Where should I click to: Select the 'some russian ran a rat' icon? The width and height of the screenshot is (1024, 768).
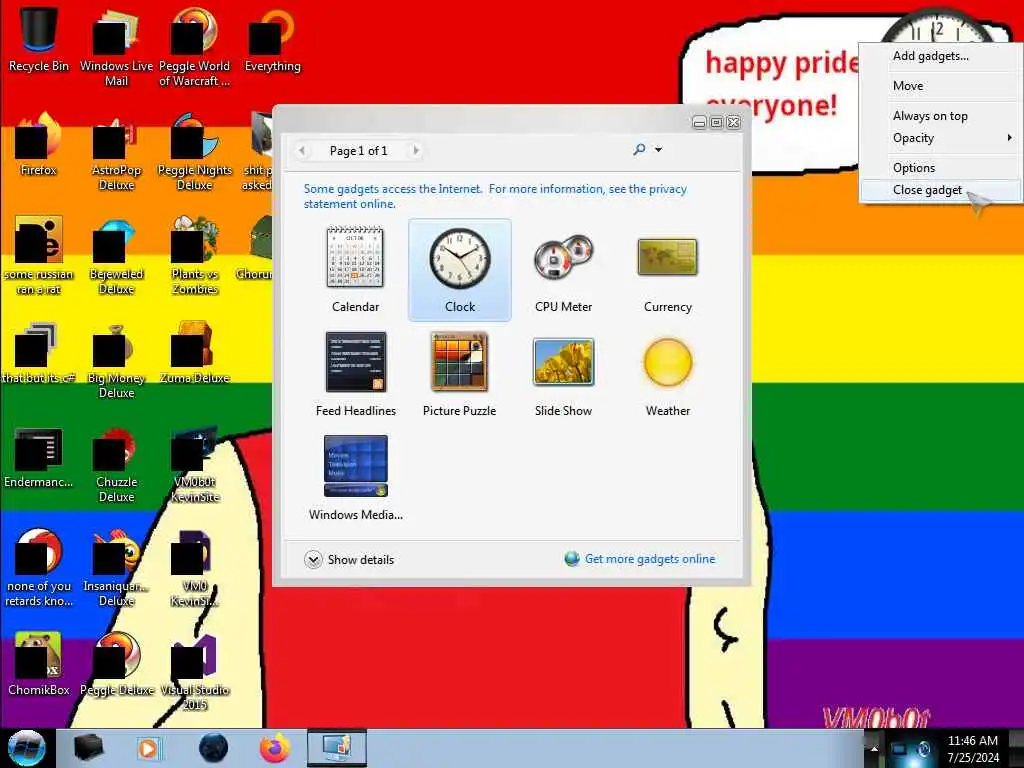click(39, 256)
